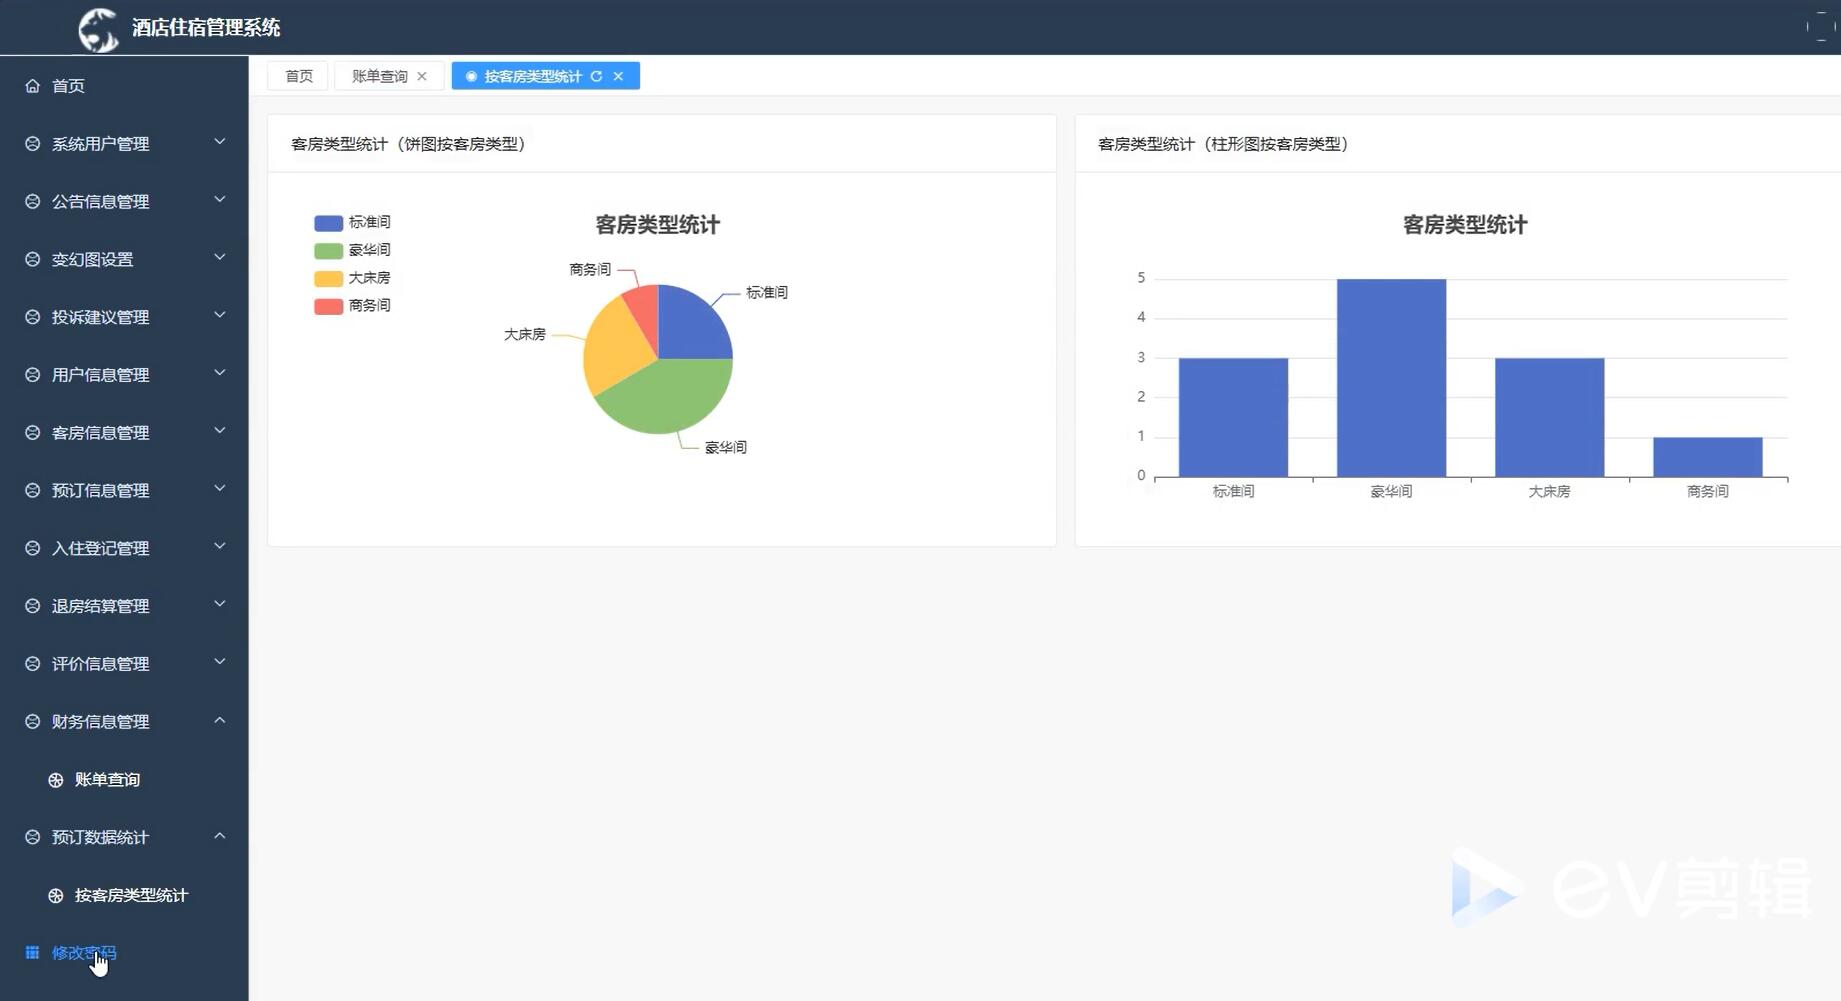This screenshot has height=1001, width=1841.
Task: Select the home icon beside 首页
Action: pyautogui.click(x=31, y=85)
